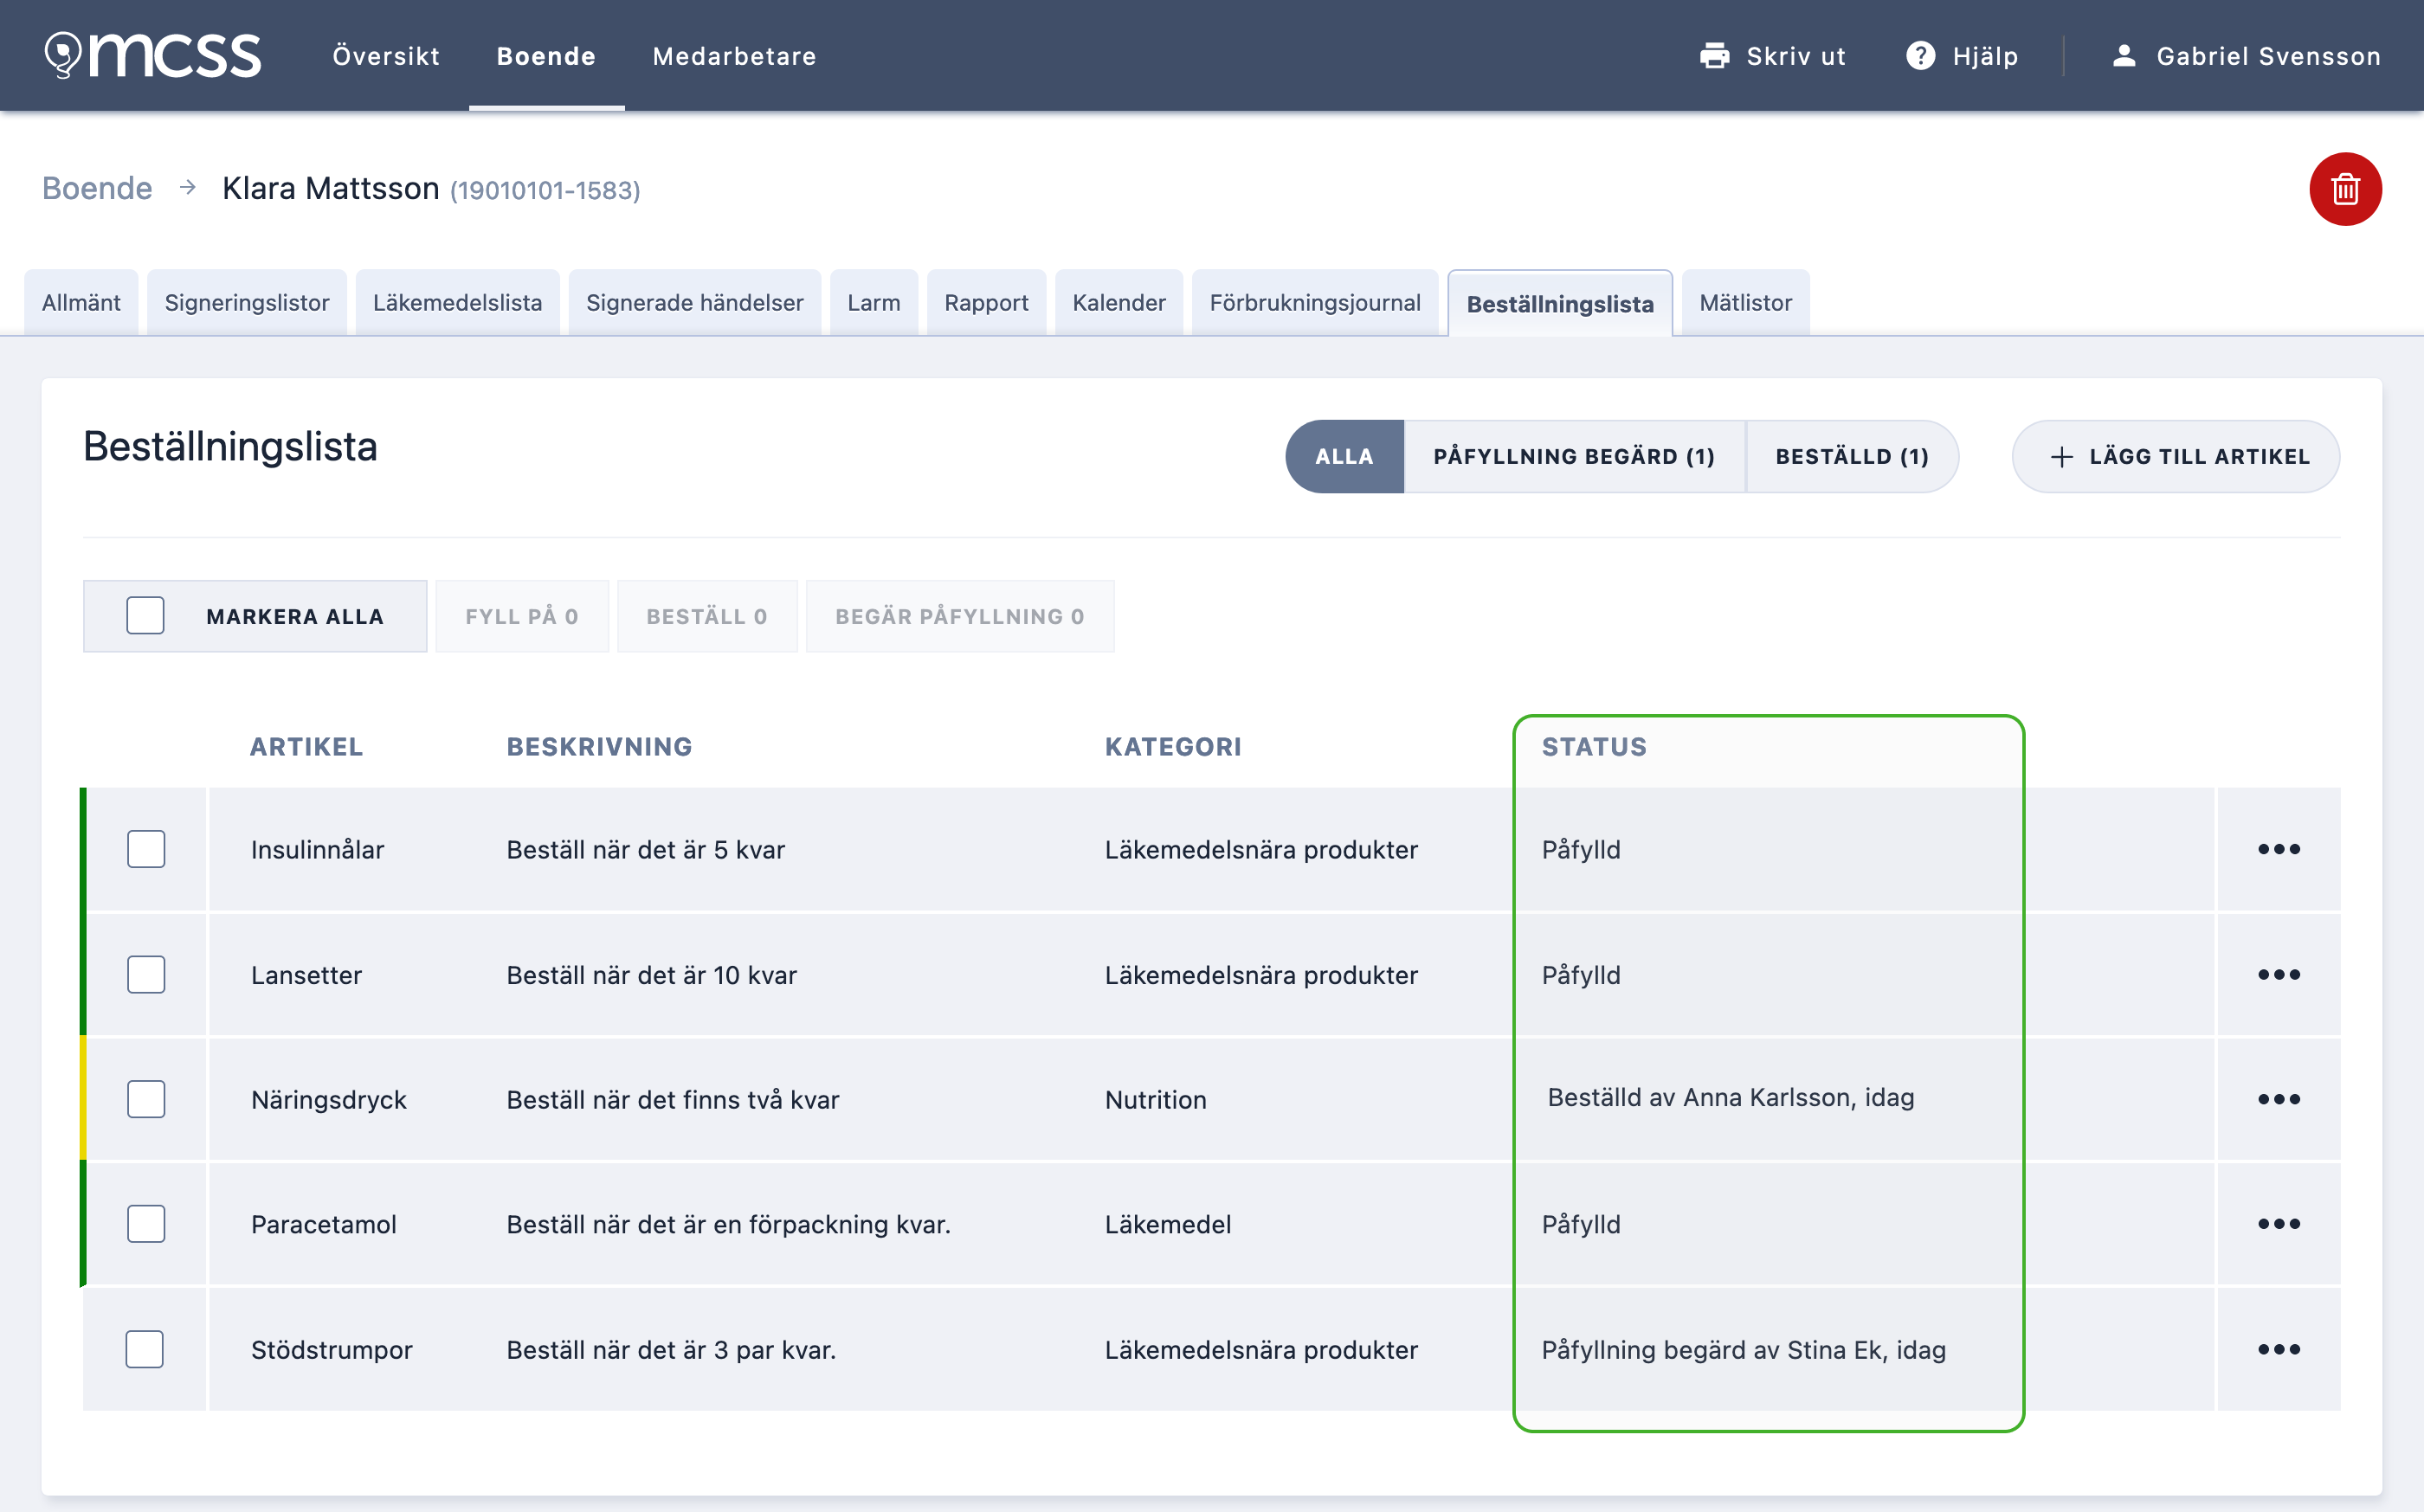This screenshot has width=2424, height=1512.
Task: Filter by Påfyllning begärd (1)
Action: (x=1574, y=457)
